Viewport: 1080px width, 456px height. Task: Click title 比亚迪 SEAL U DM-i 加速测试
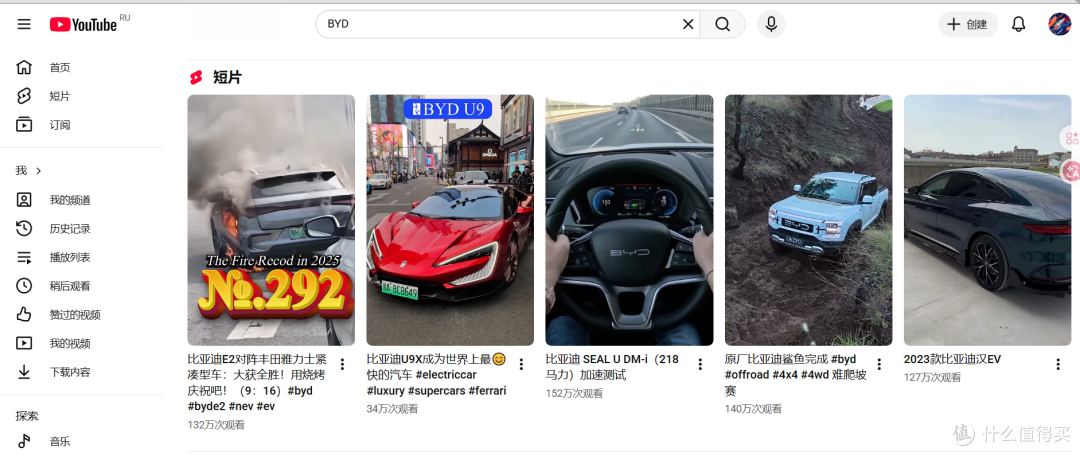click(612, 367)
